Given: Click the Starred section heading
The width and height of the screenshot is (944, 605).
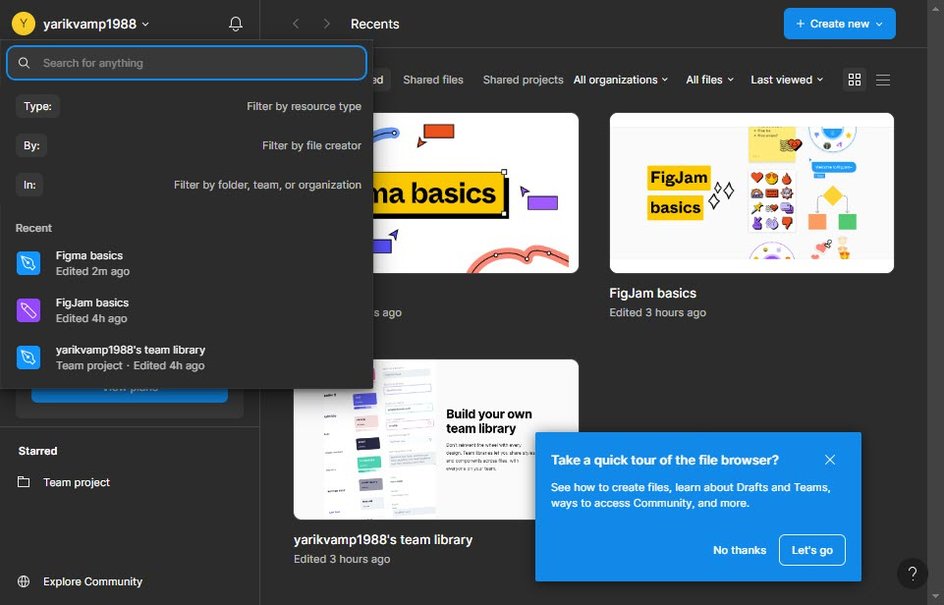Looking at the screenshot, I should (x=38, y=451).
